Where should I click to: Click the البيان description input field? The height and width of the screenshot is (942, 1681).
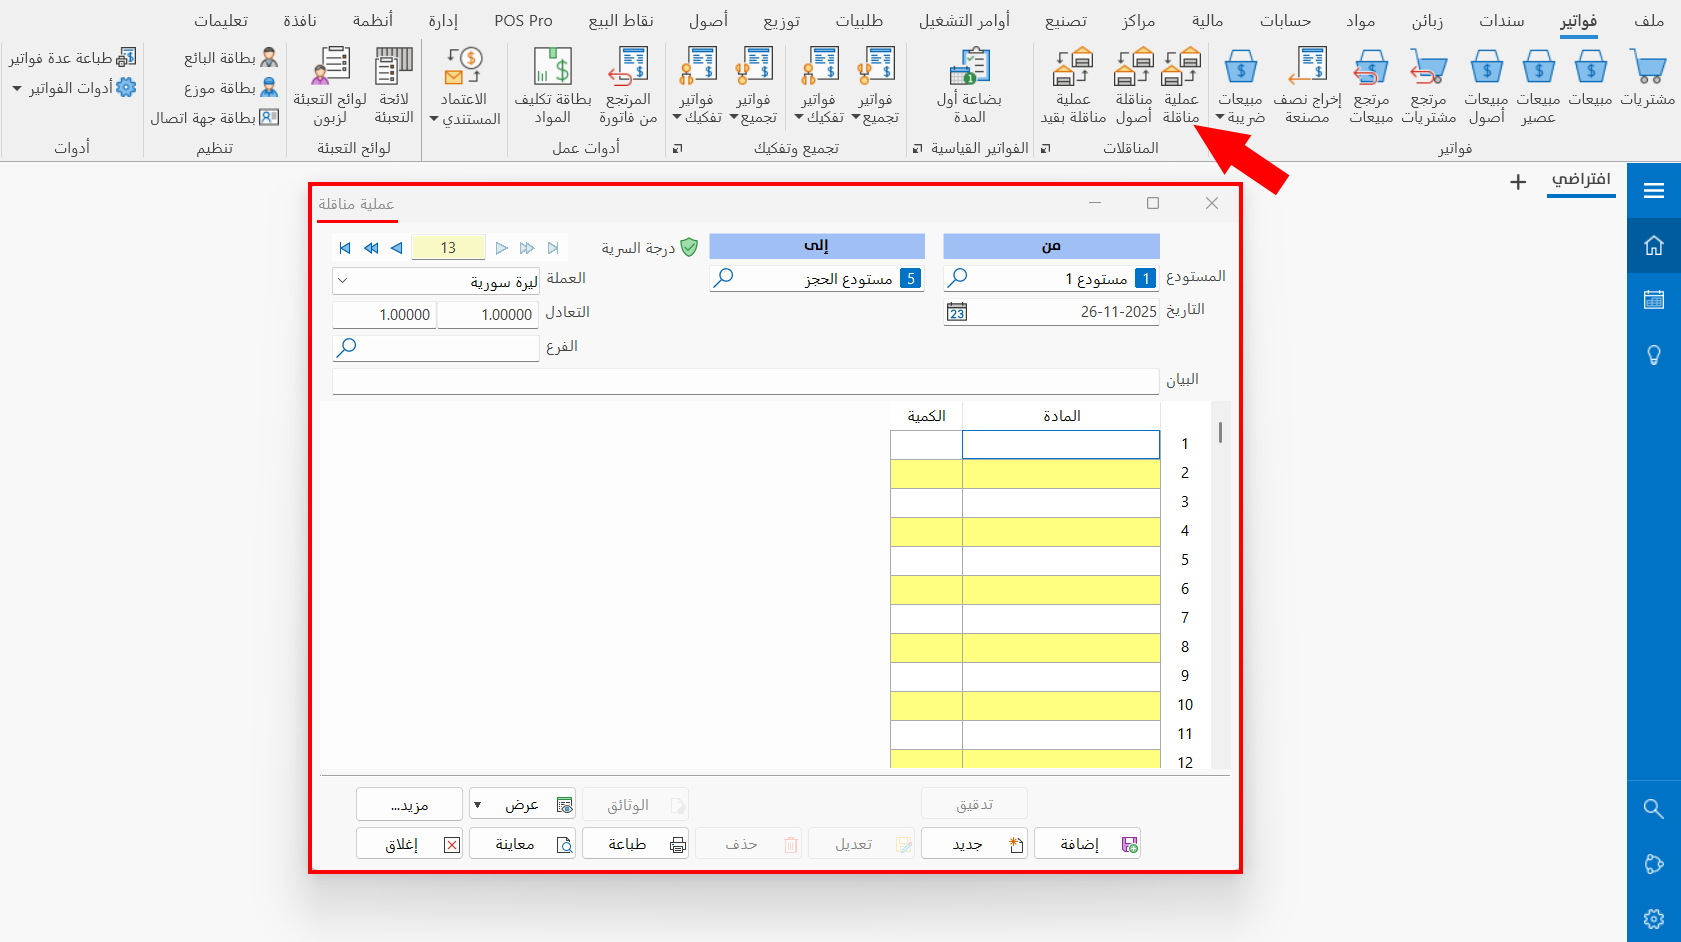(745, 381)
